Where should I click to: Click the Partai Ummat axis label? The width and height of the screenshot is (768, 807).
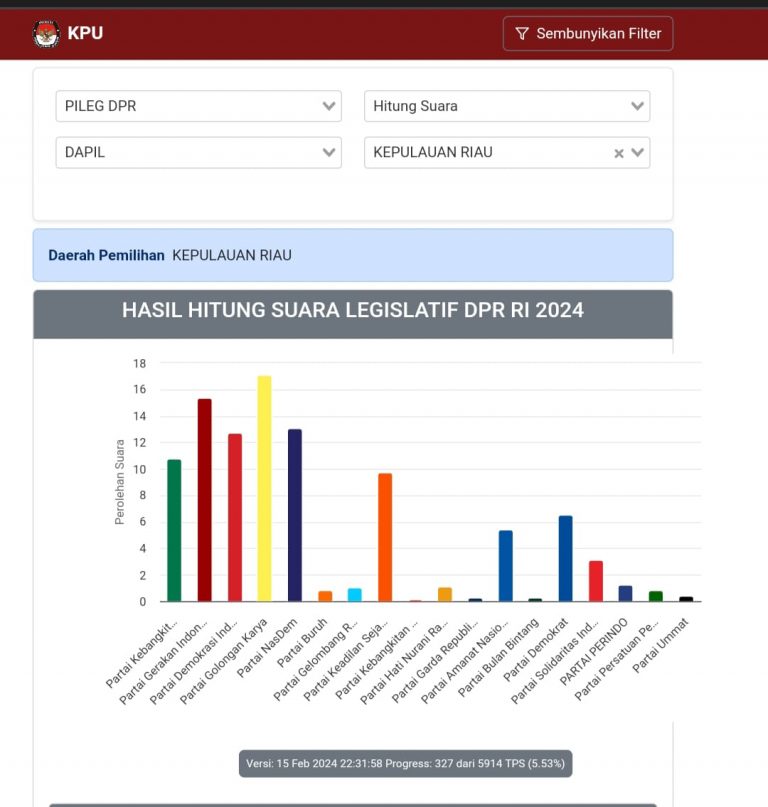(x=660, y=645)
